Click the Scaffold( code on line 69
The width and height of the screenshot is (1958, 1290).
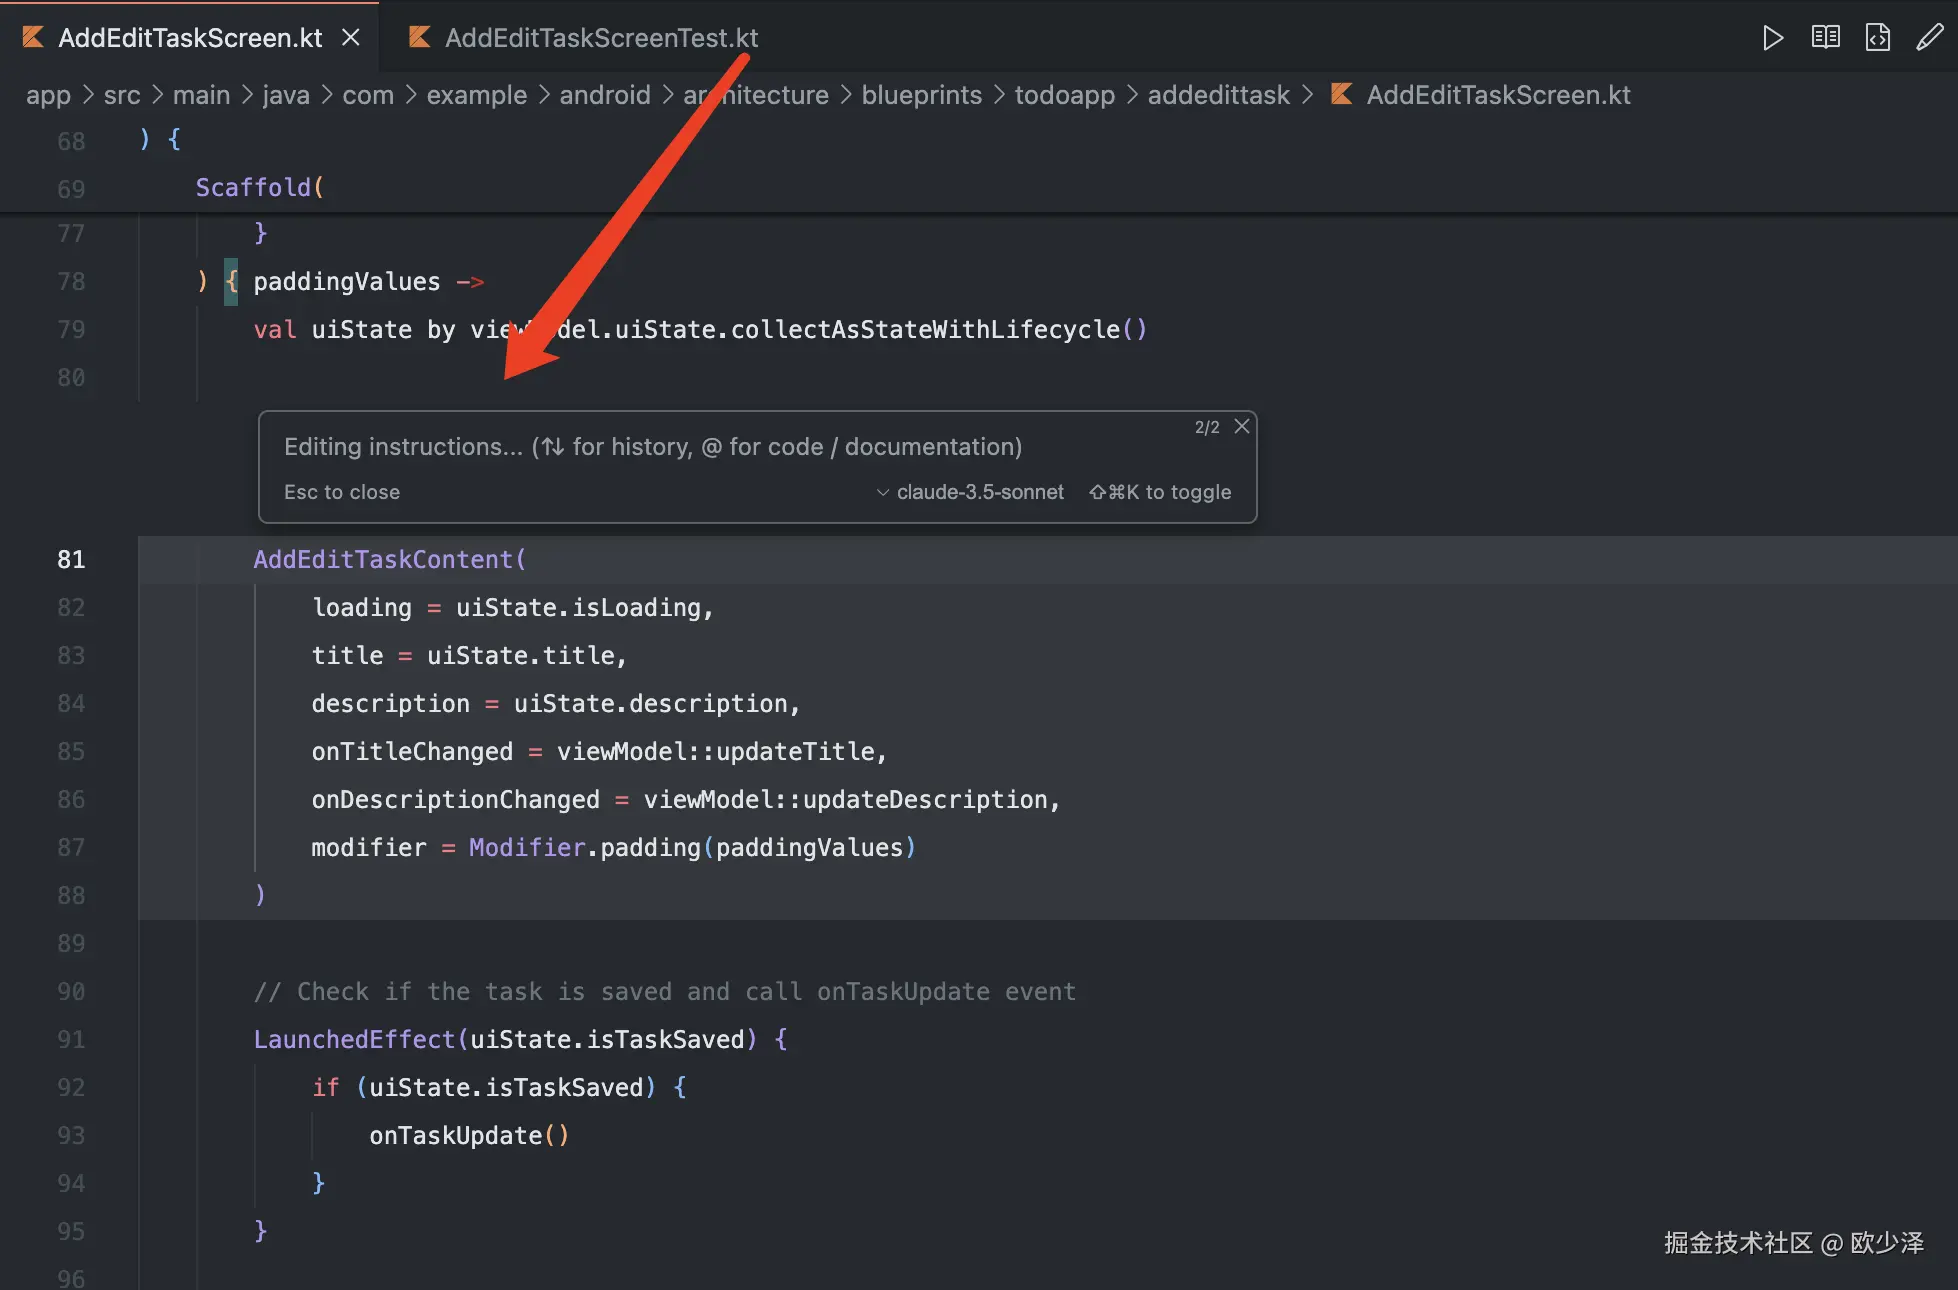point(259,188)
